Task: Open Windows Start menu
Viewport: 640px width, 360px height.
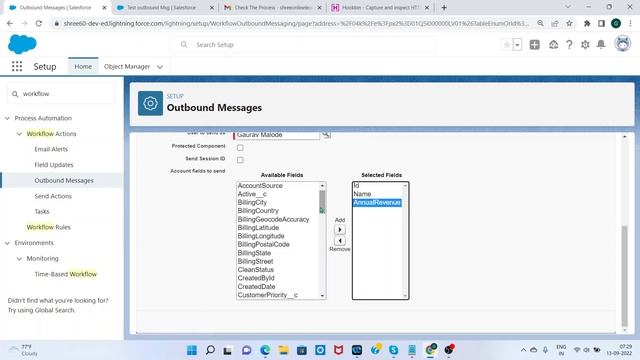Action: click(191, 350)
